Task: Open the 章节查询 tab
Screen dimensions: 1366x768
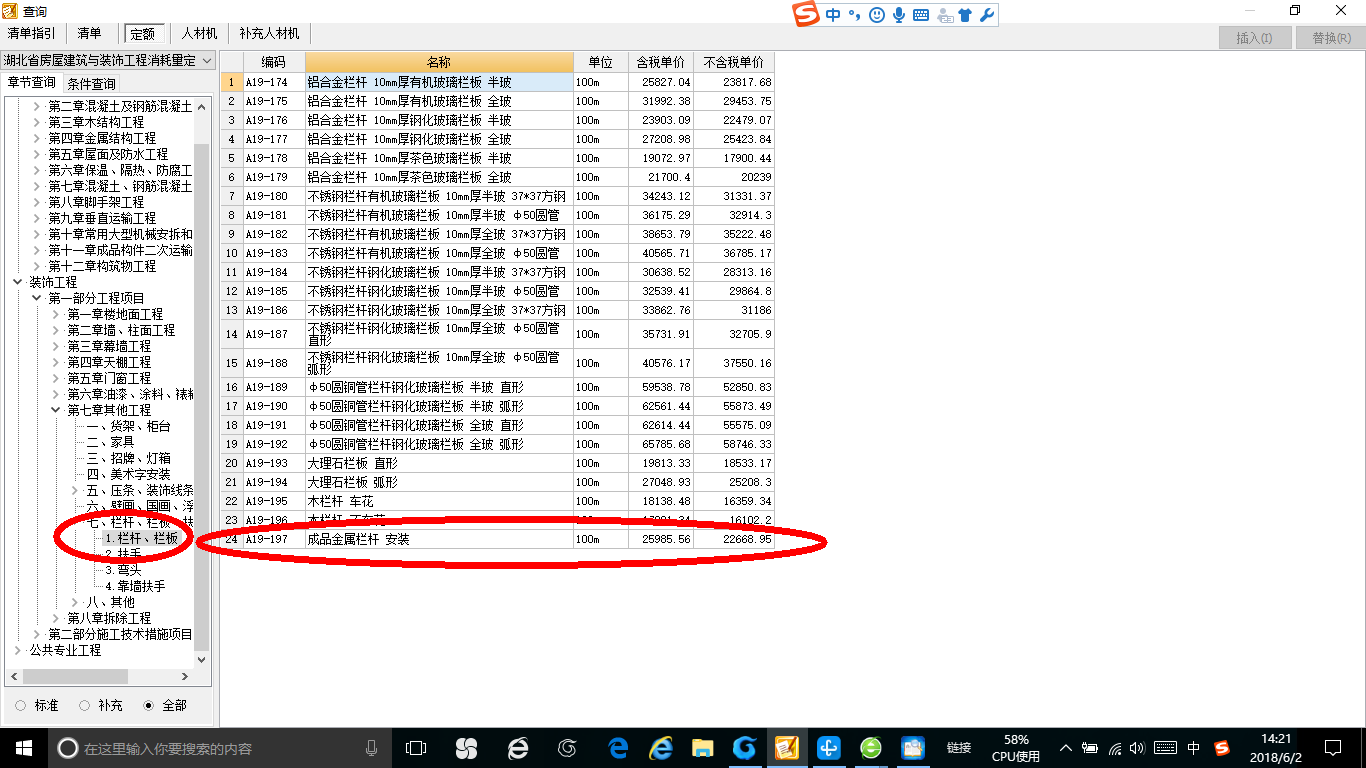Action: pyautogui.click(x=31, y=83)
